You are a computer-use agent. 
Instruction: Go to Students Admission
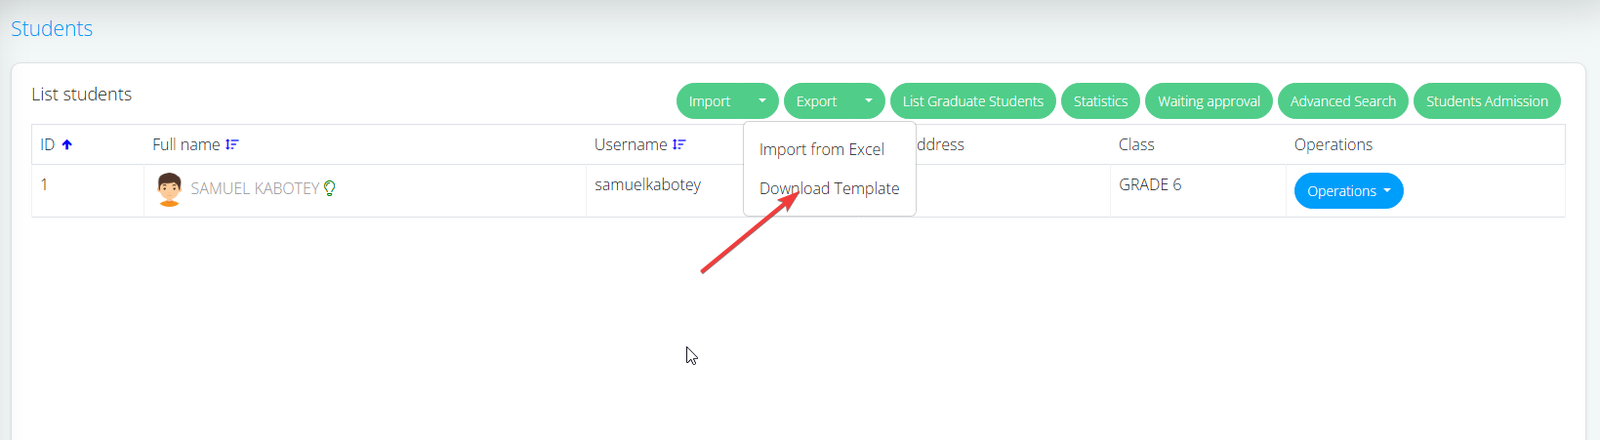pos(1486,101)
